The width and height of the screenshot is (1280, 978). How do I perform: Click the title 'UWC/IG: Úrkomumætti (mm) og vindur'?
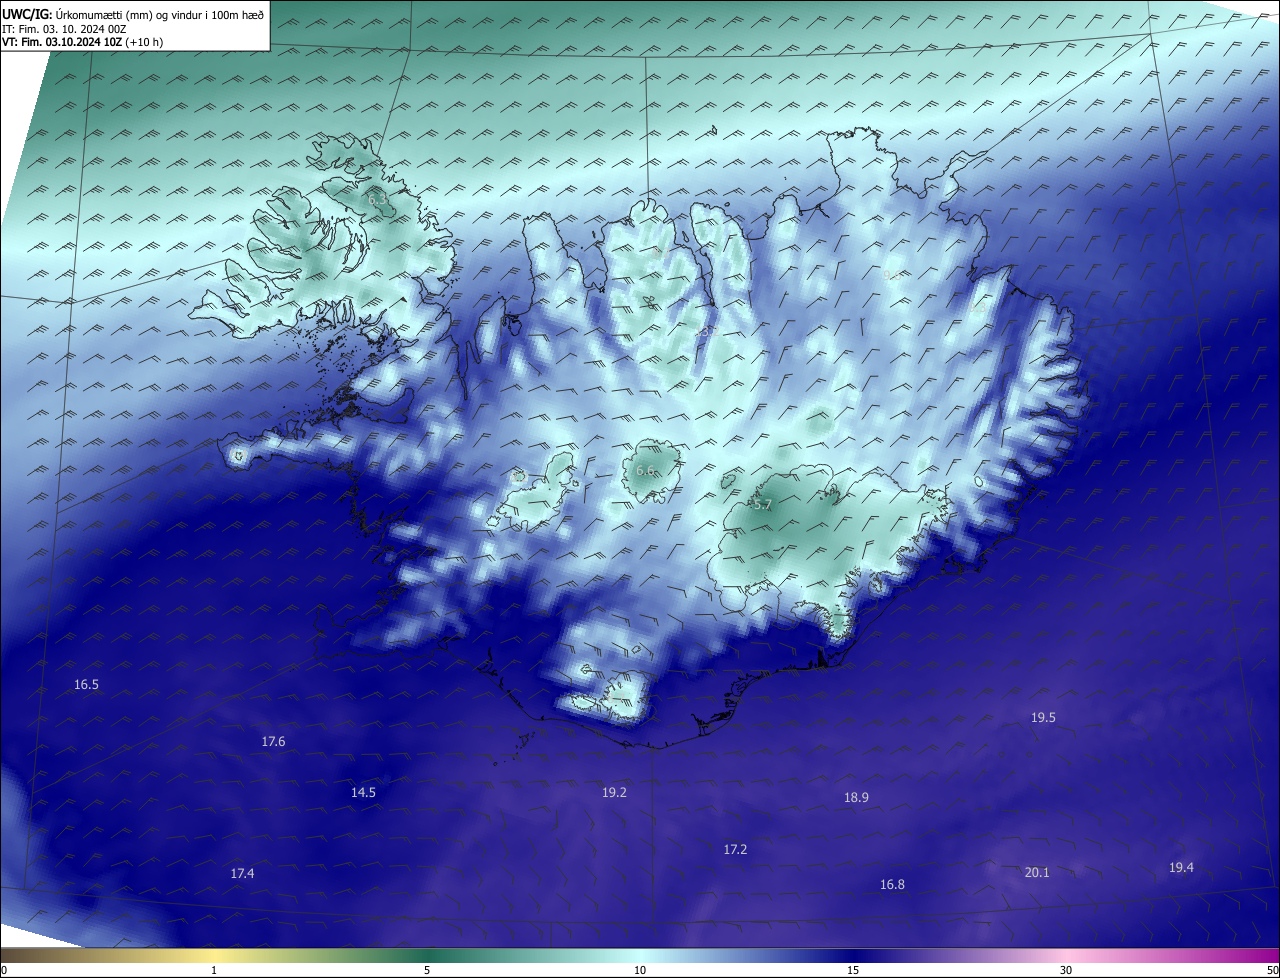133,14
